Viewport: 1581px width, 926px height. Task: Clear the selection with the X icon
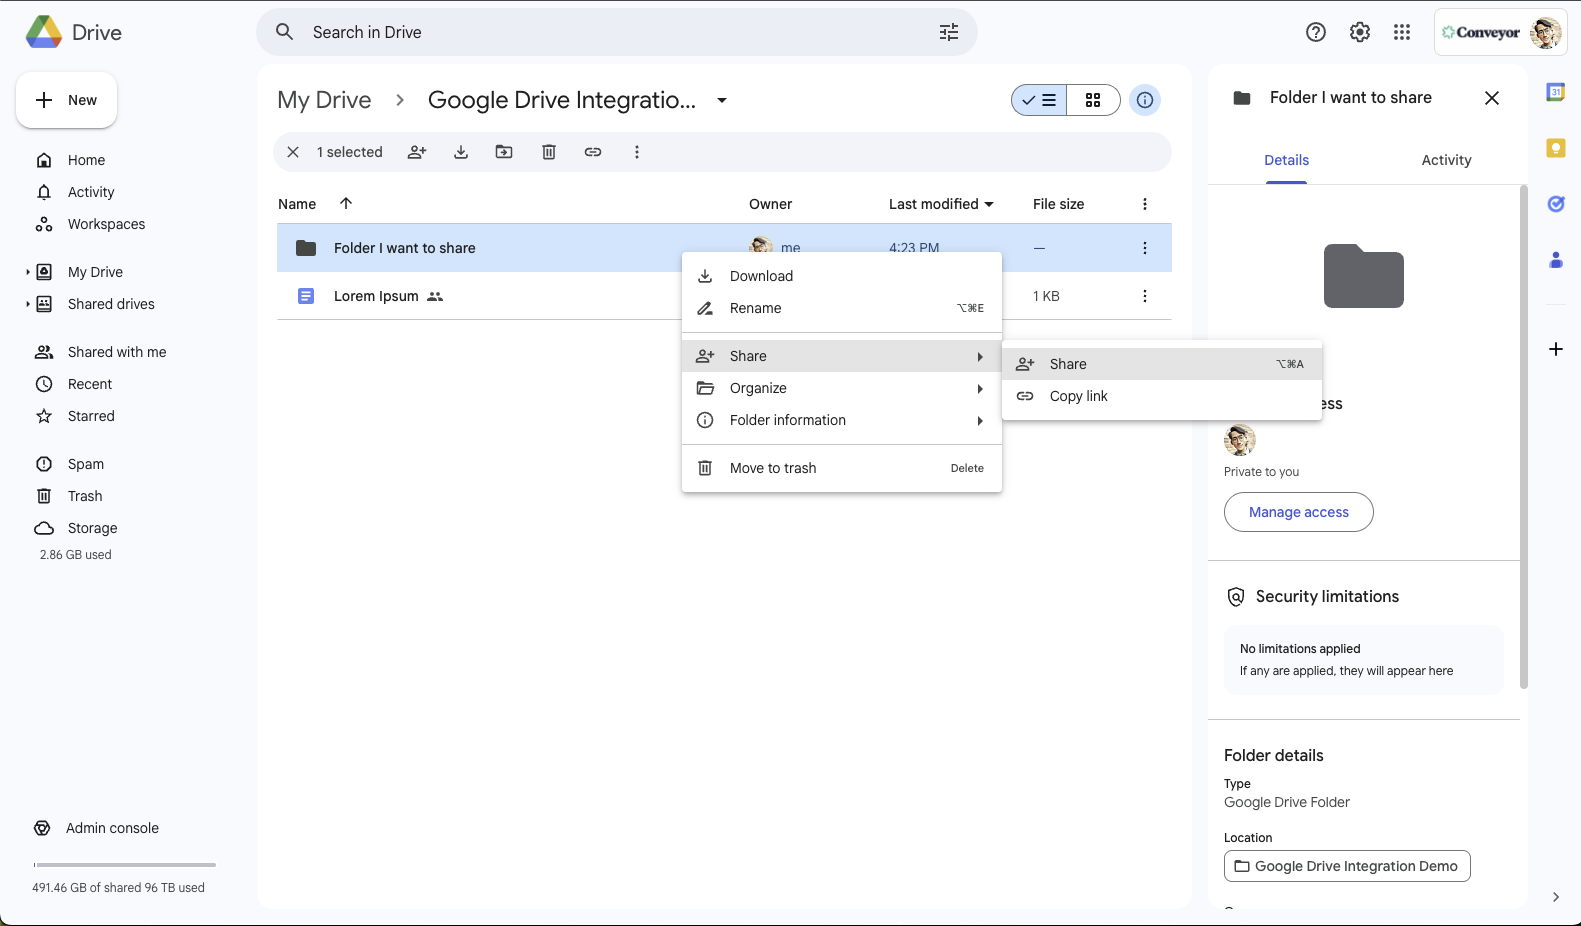[293, 152]
